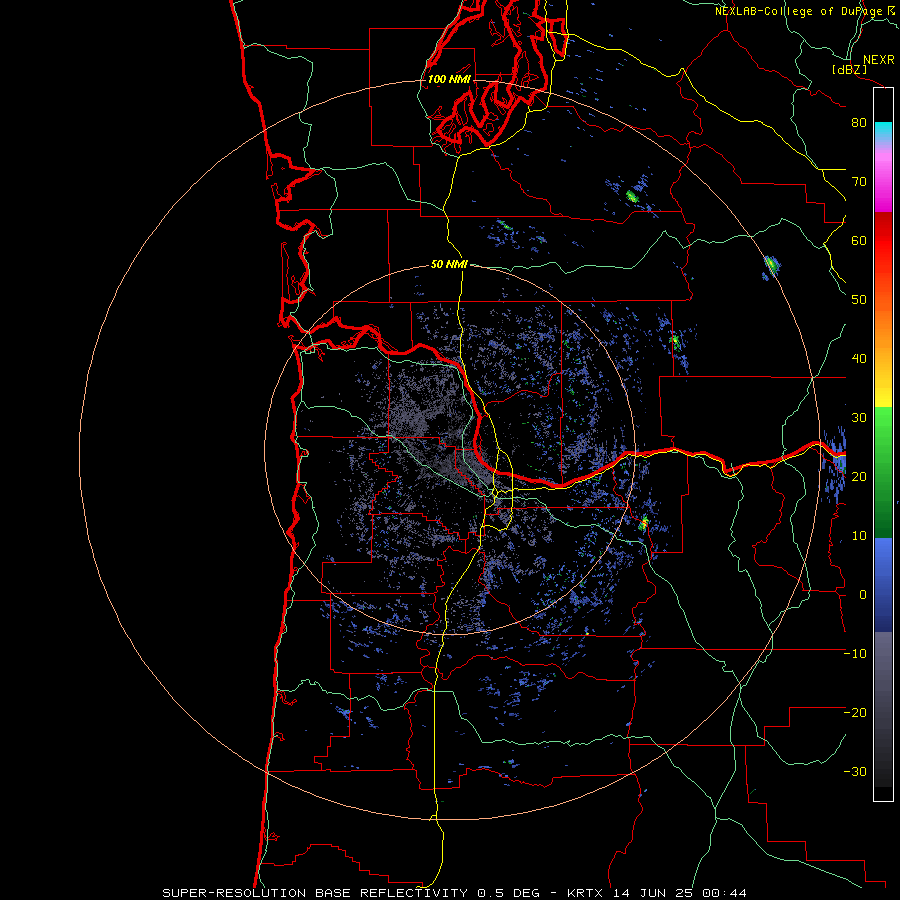Click the [dBZ] unit label
The height and width of the screenshot is (900, 900).
(x=849, y=70)
